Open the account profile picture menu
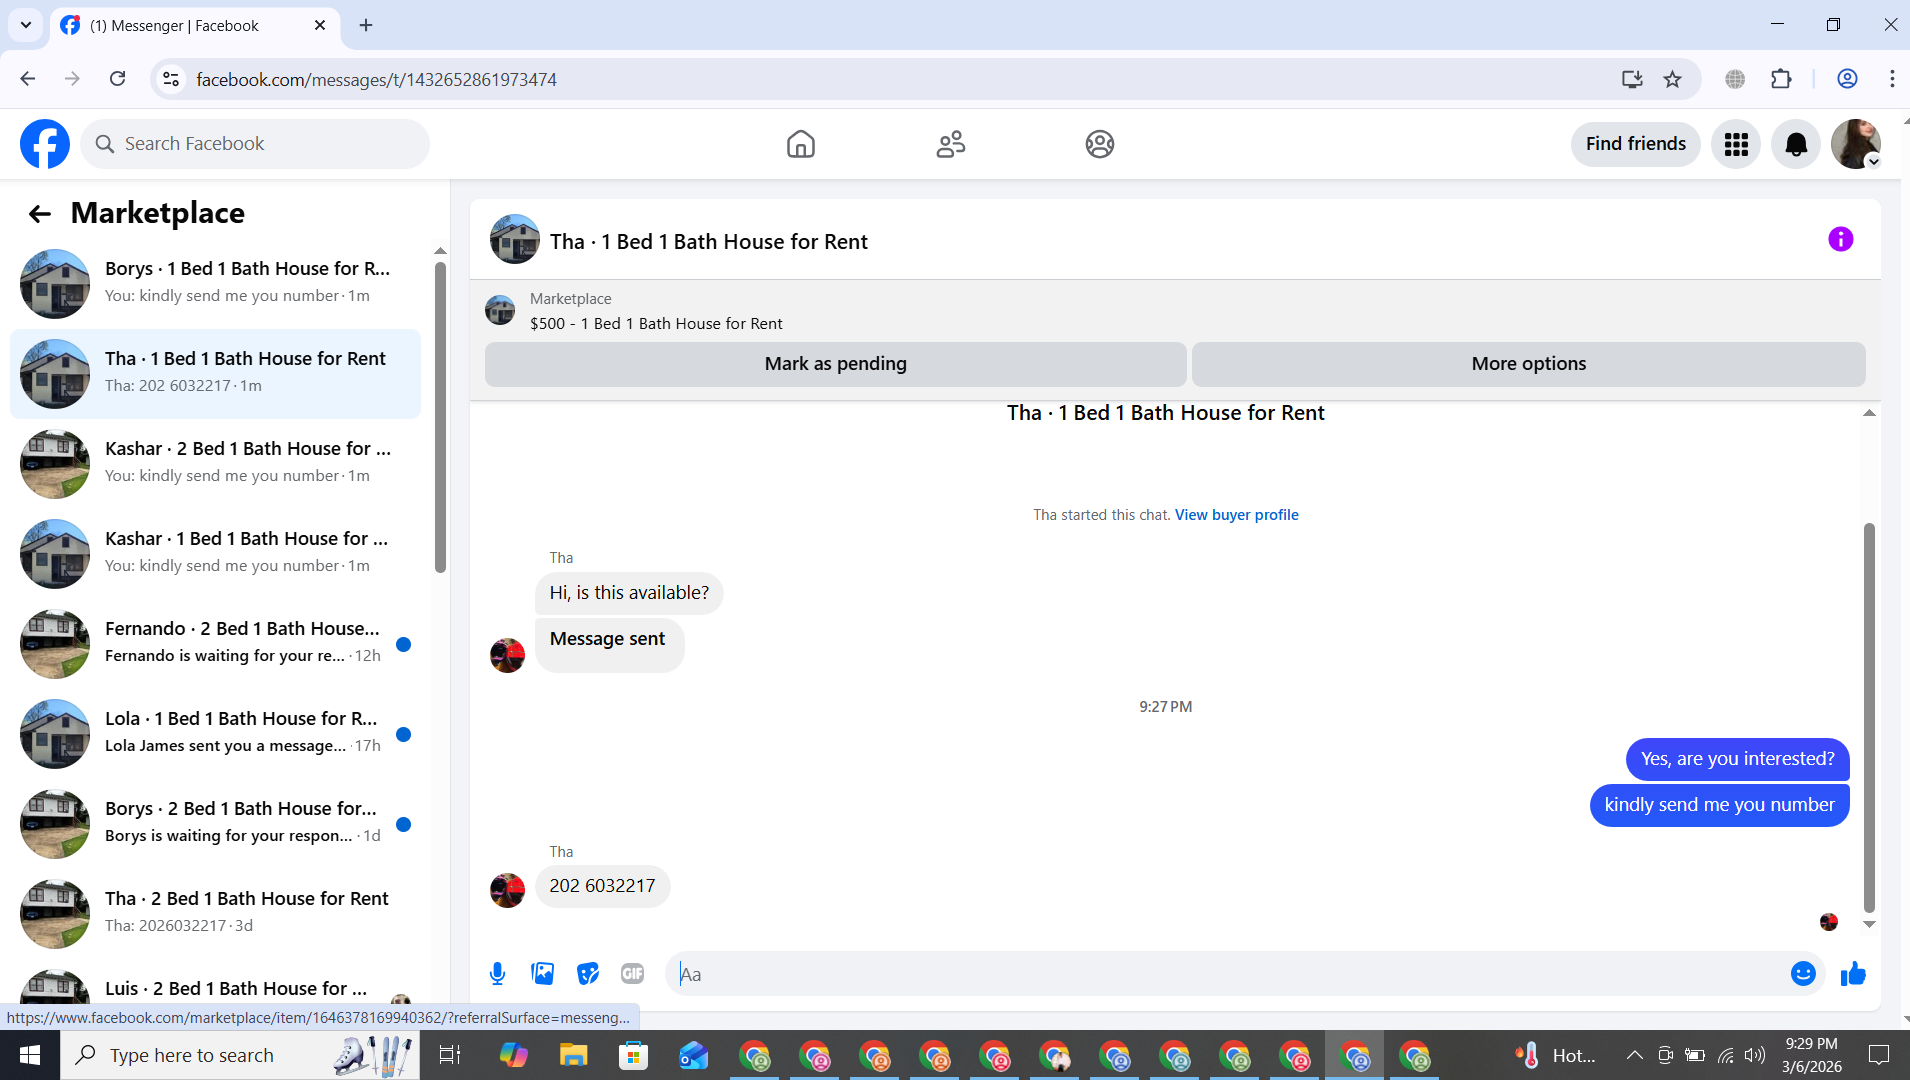The image size is (1910, 1080). (1856, 144)
